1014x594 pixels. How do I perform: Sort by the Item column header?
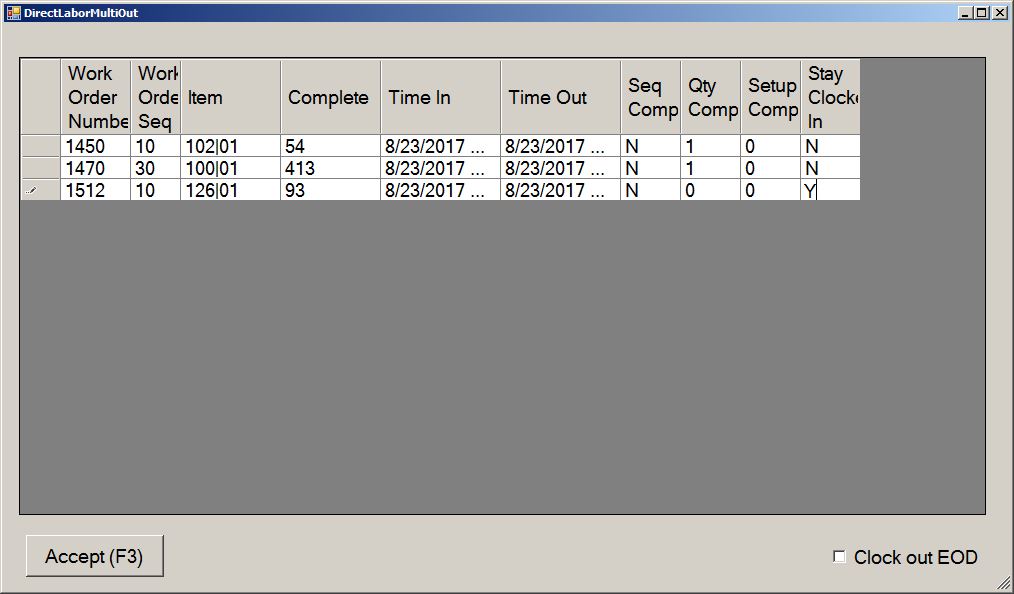[x=230, y=97]
